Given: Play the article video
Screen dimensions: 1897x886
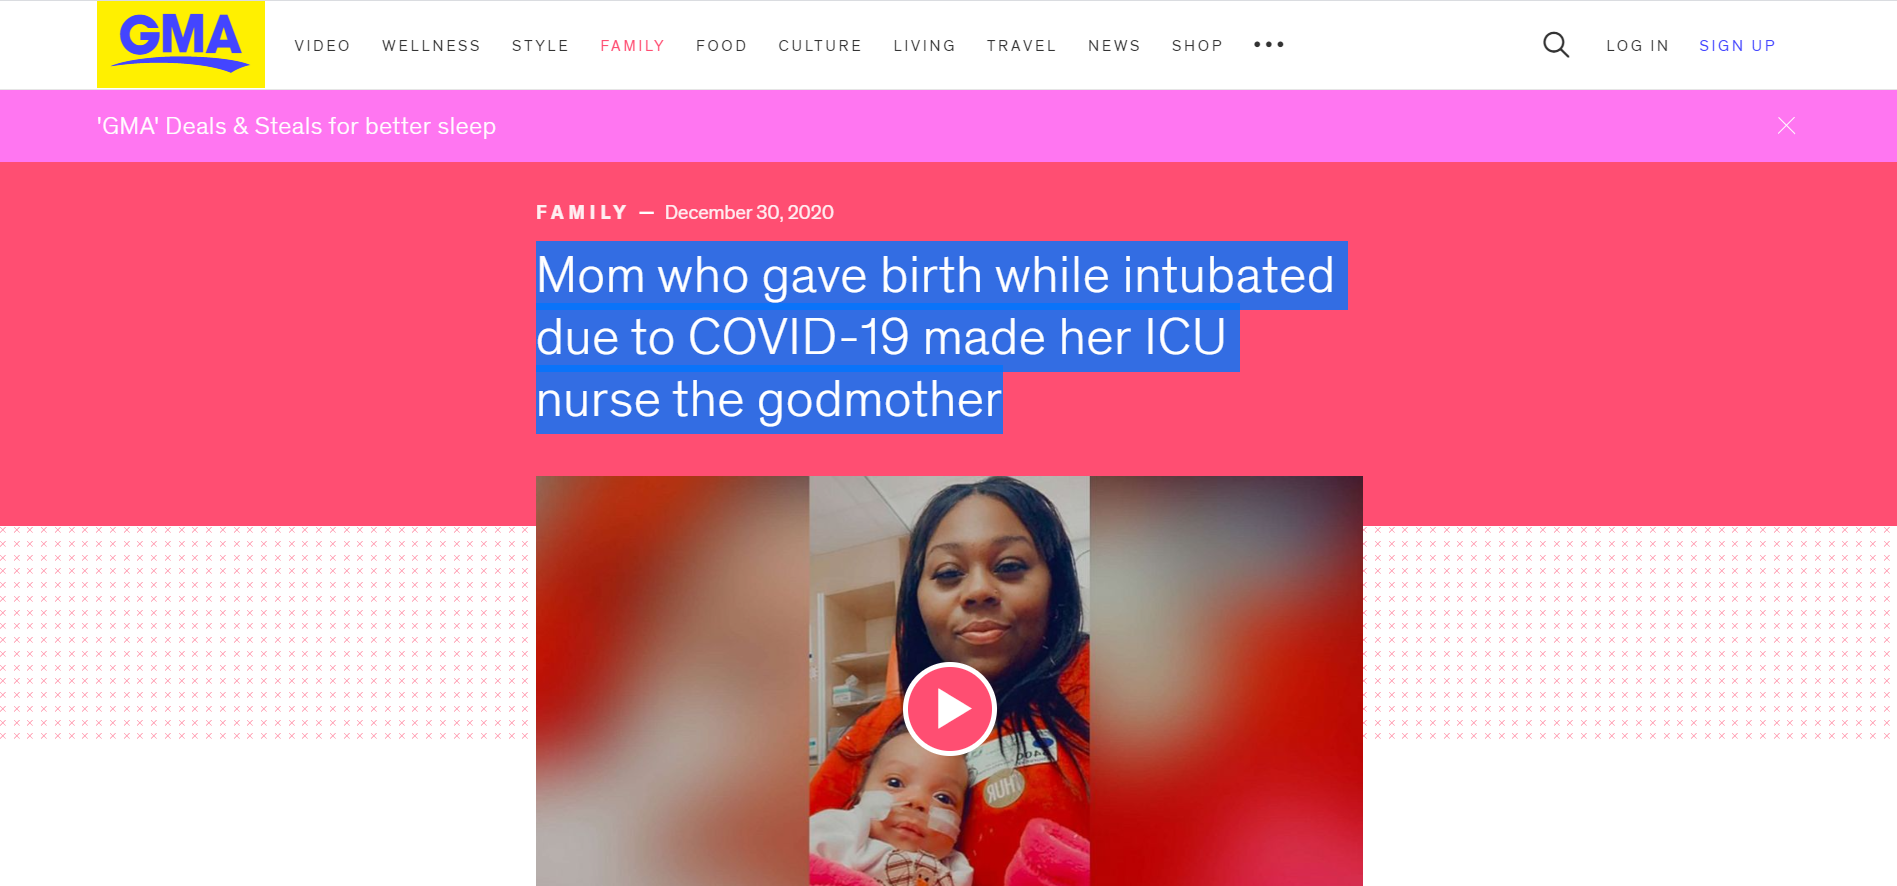Looking at the screenshot, I should point(949,709).
